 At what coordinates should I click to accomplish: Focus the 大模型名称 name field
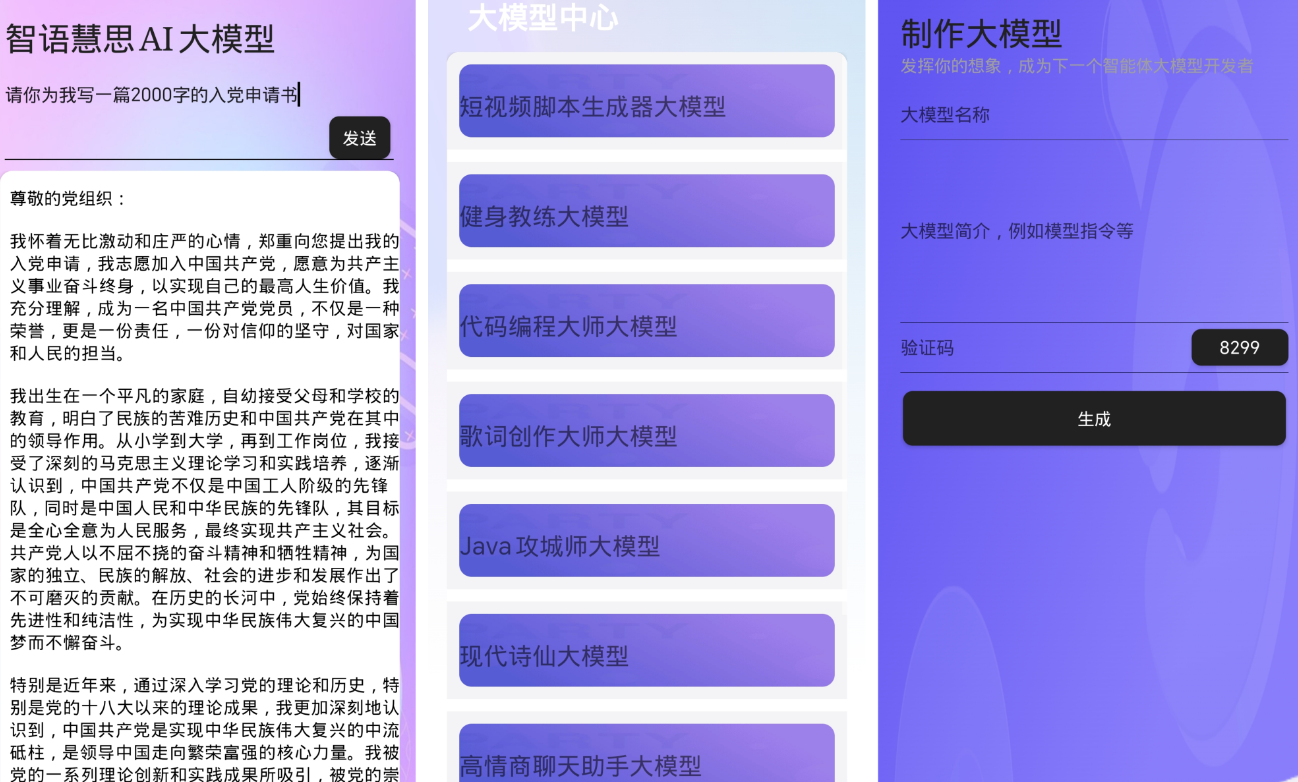[1093, 116]
